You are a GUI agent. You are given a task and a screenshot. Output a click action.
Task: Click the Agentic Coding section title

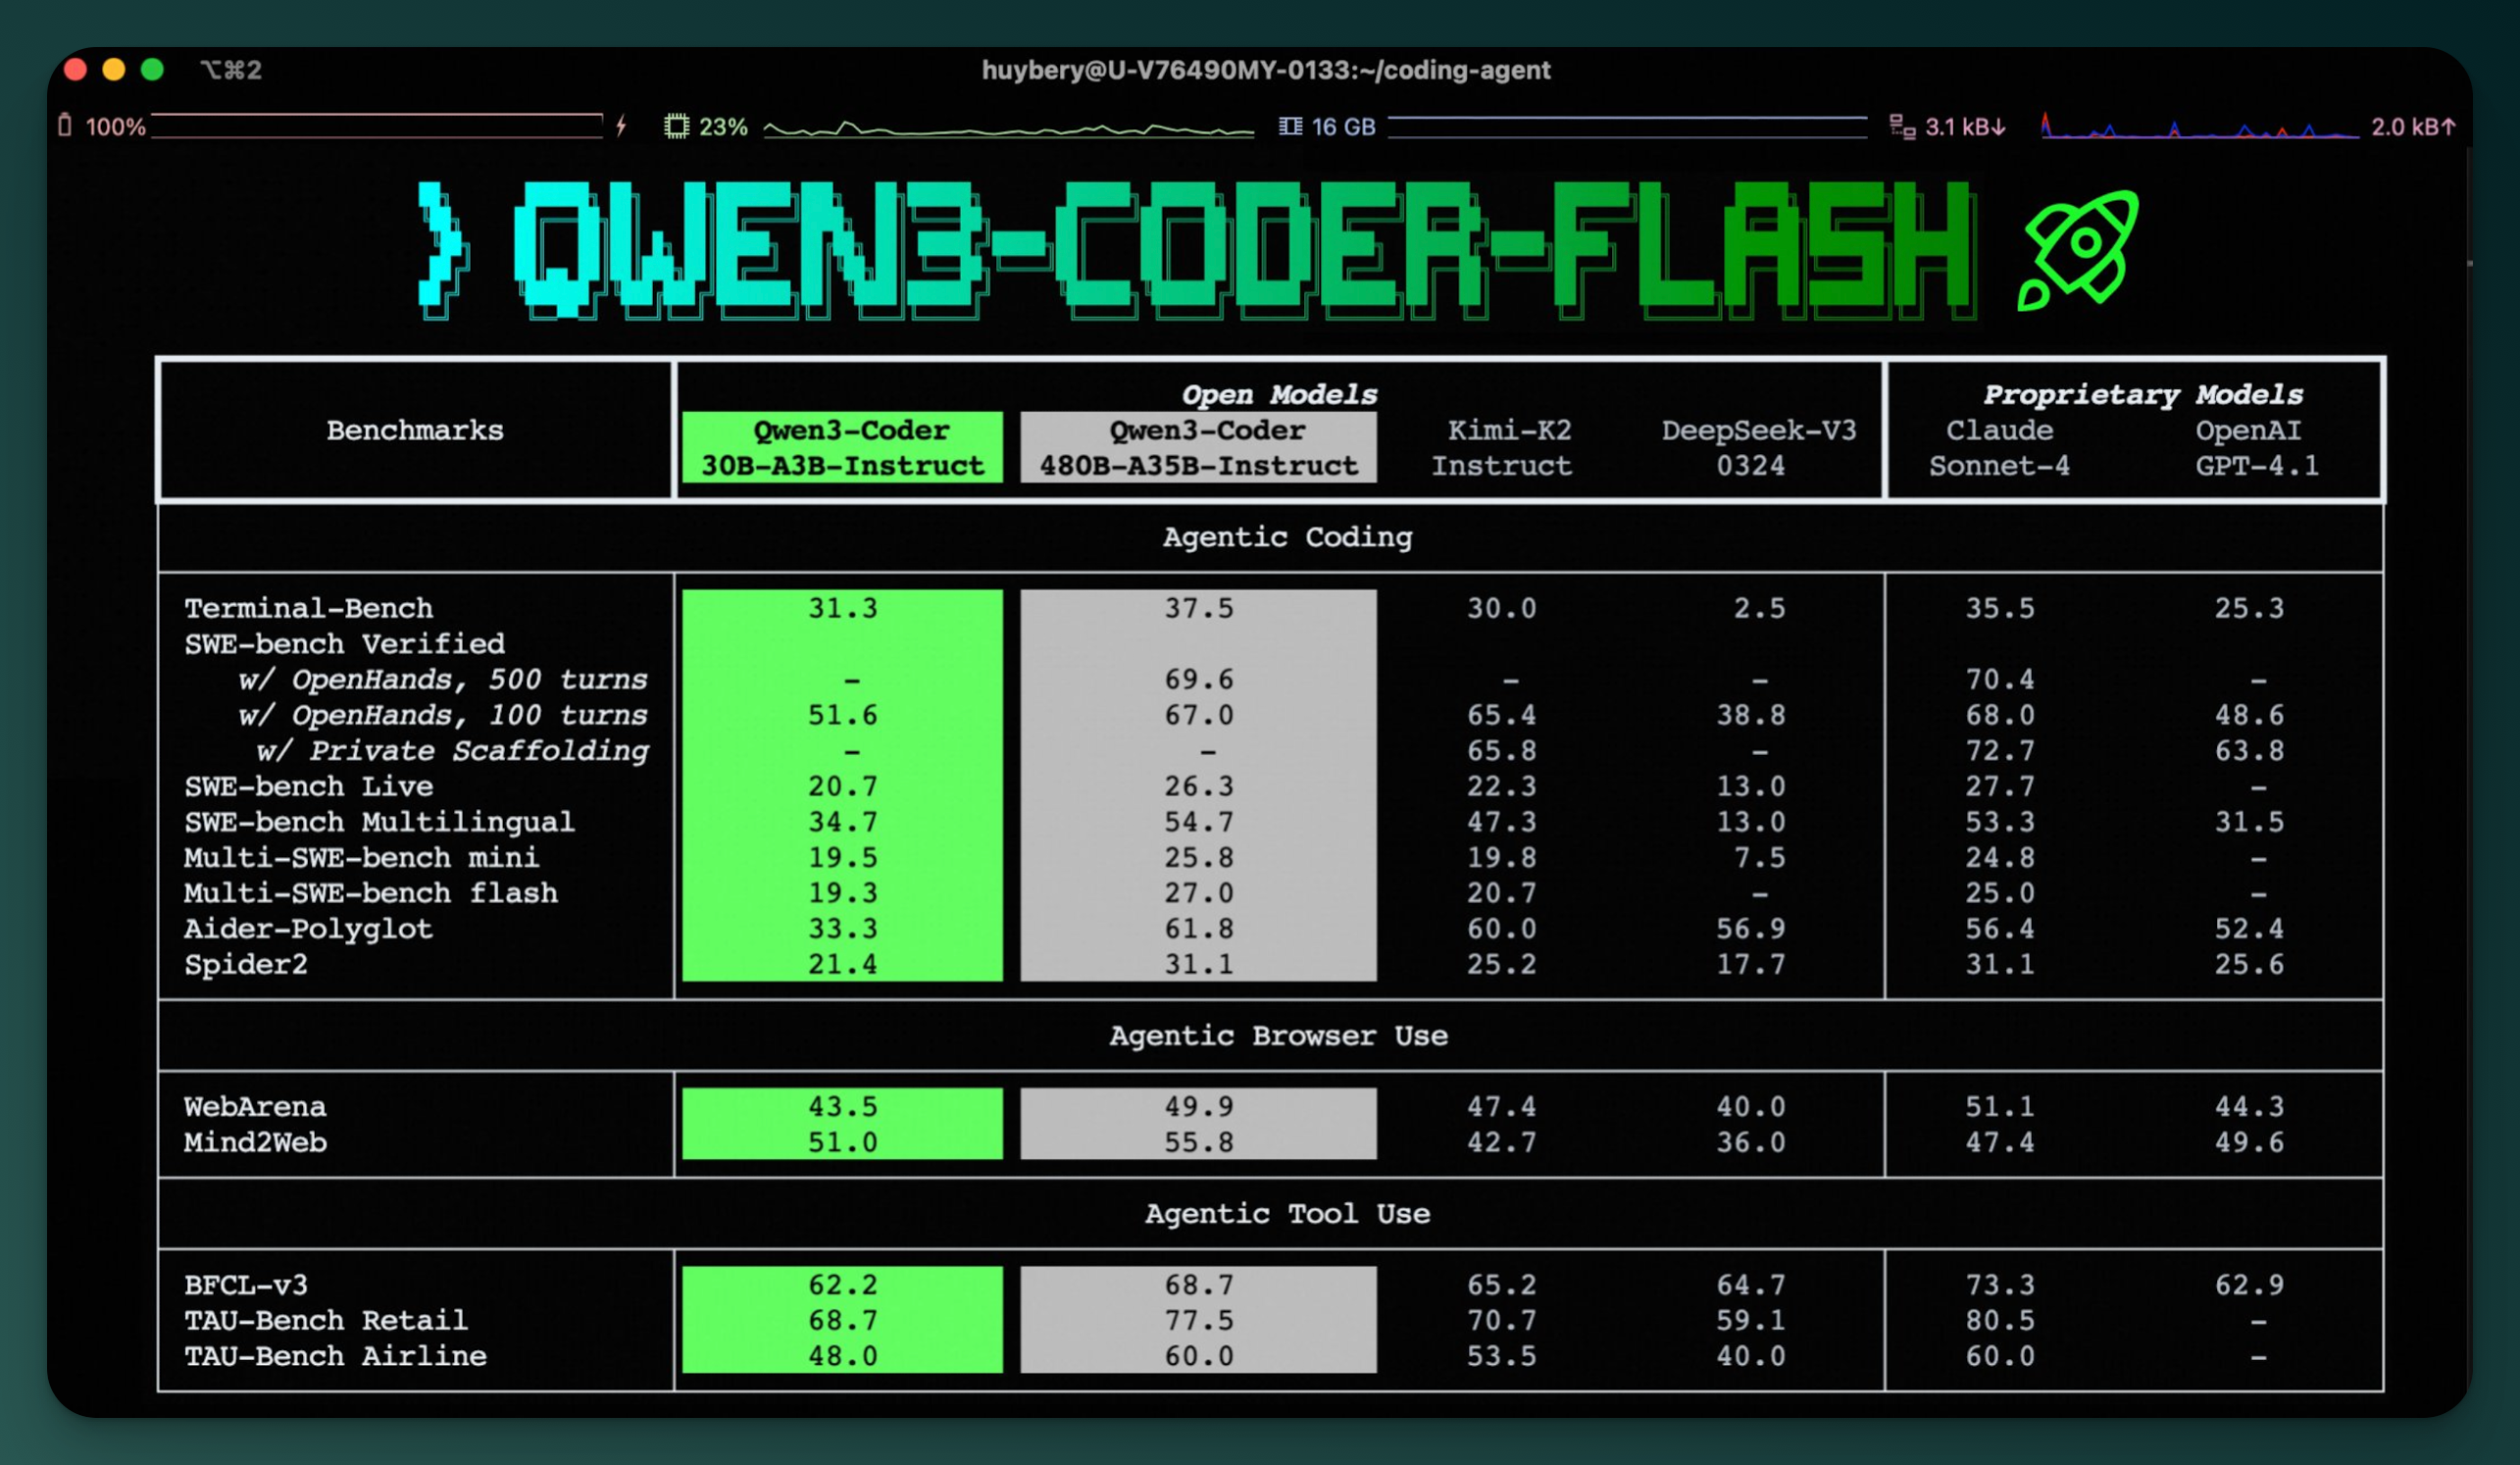(x=1287, y=537)
